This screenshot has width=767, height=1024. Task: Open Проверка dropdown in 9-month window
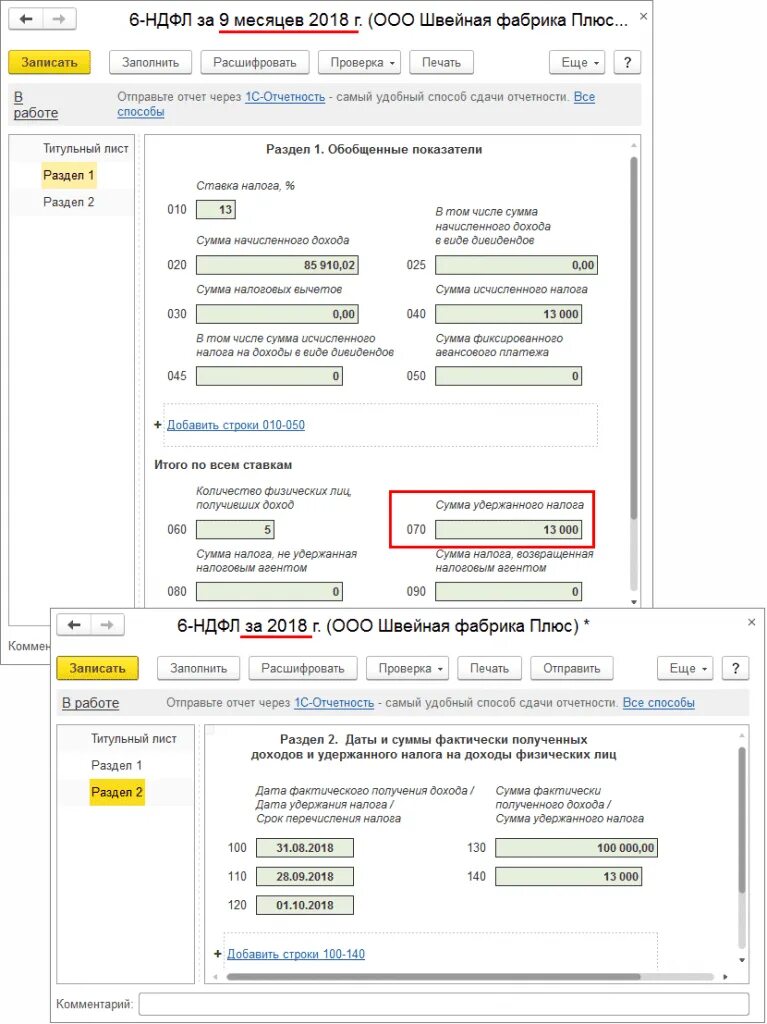tap(359, 63)
